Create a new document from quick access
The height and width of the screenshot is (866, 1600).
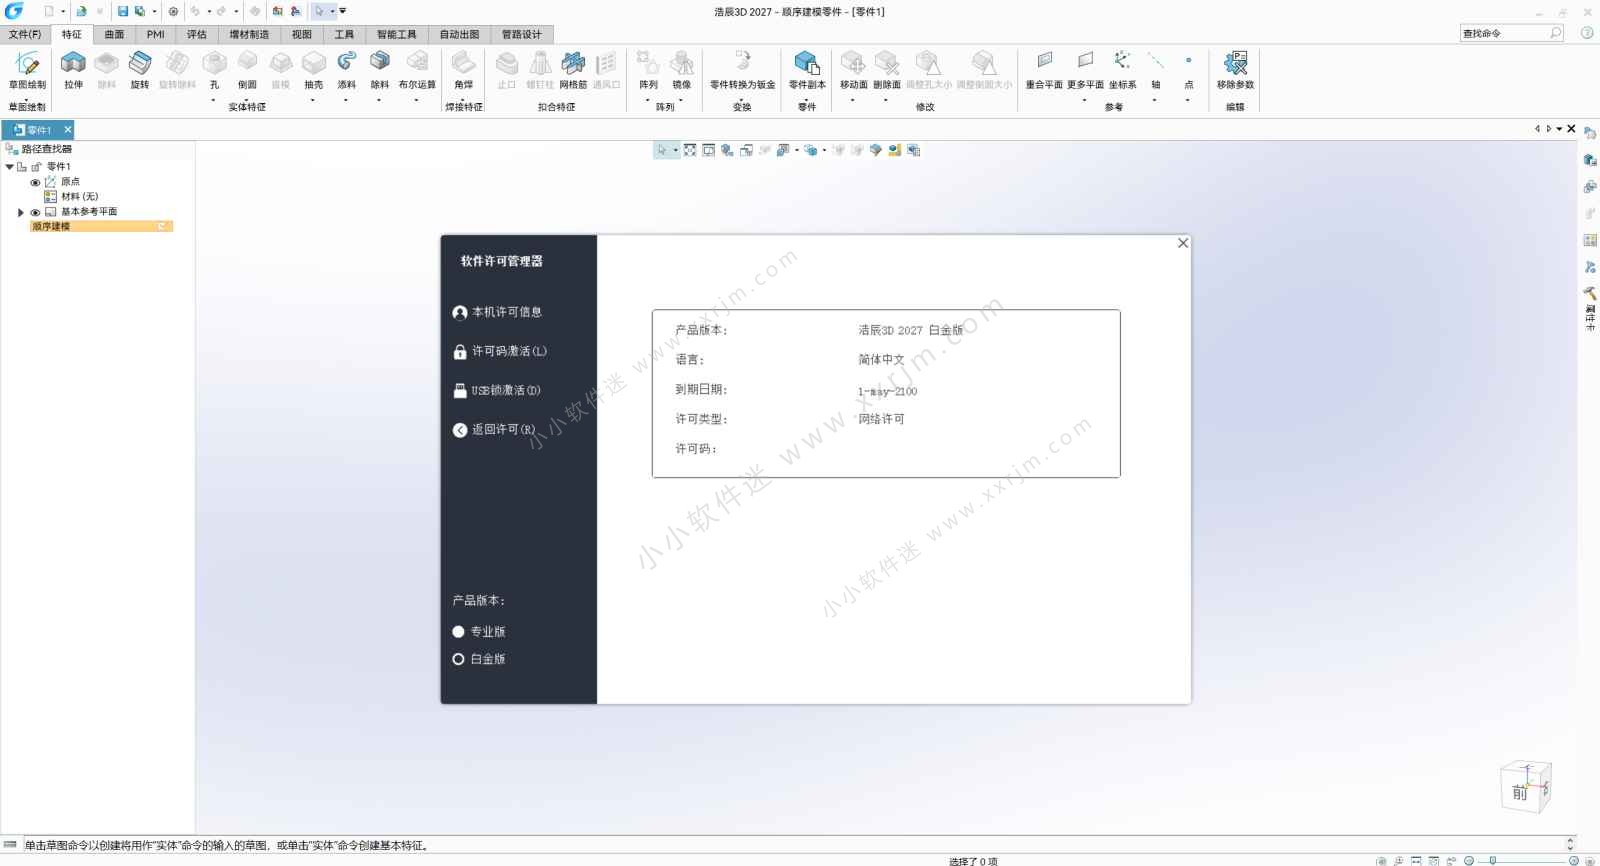click(x=48, y=11)
